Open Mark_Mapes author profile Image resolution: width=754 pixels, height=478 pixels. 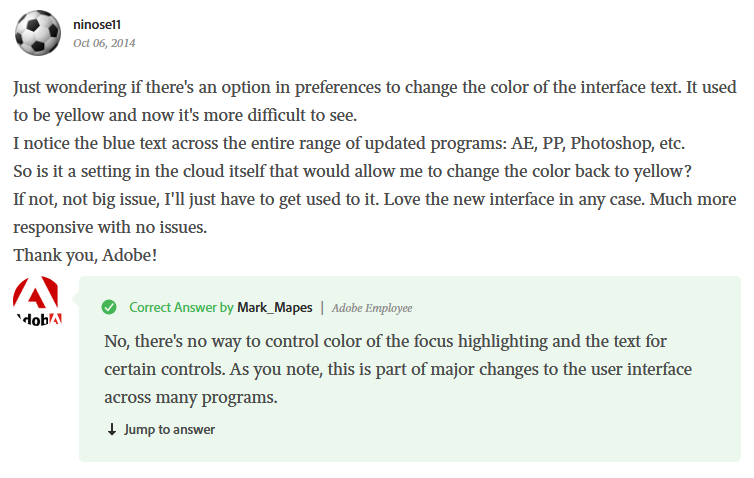pyautogui.click(x=275, y=307)
